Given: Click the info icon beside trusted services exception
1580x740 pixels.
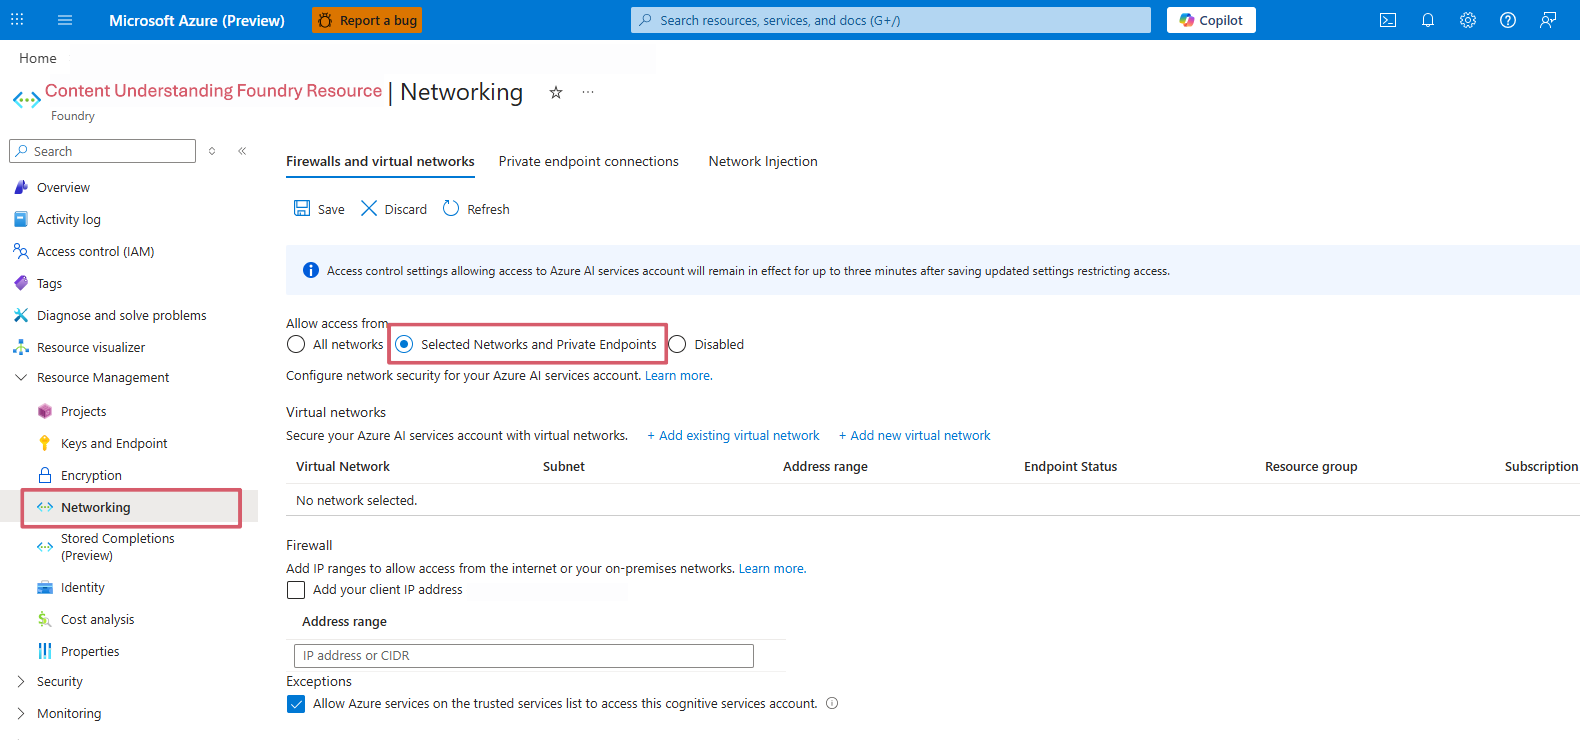Looking at the screenshot, I should (x=832, y=703).
